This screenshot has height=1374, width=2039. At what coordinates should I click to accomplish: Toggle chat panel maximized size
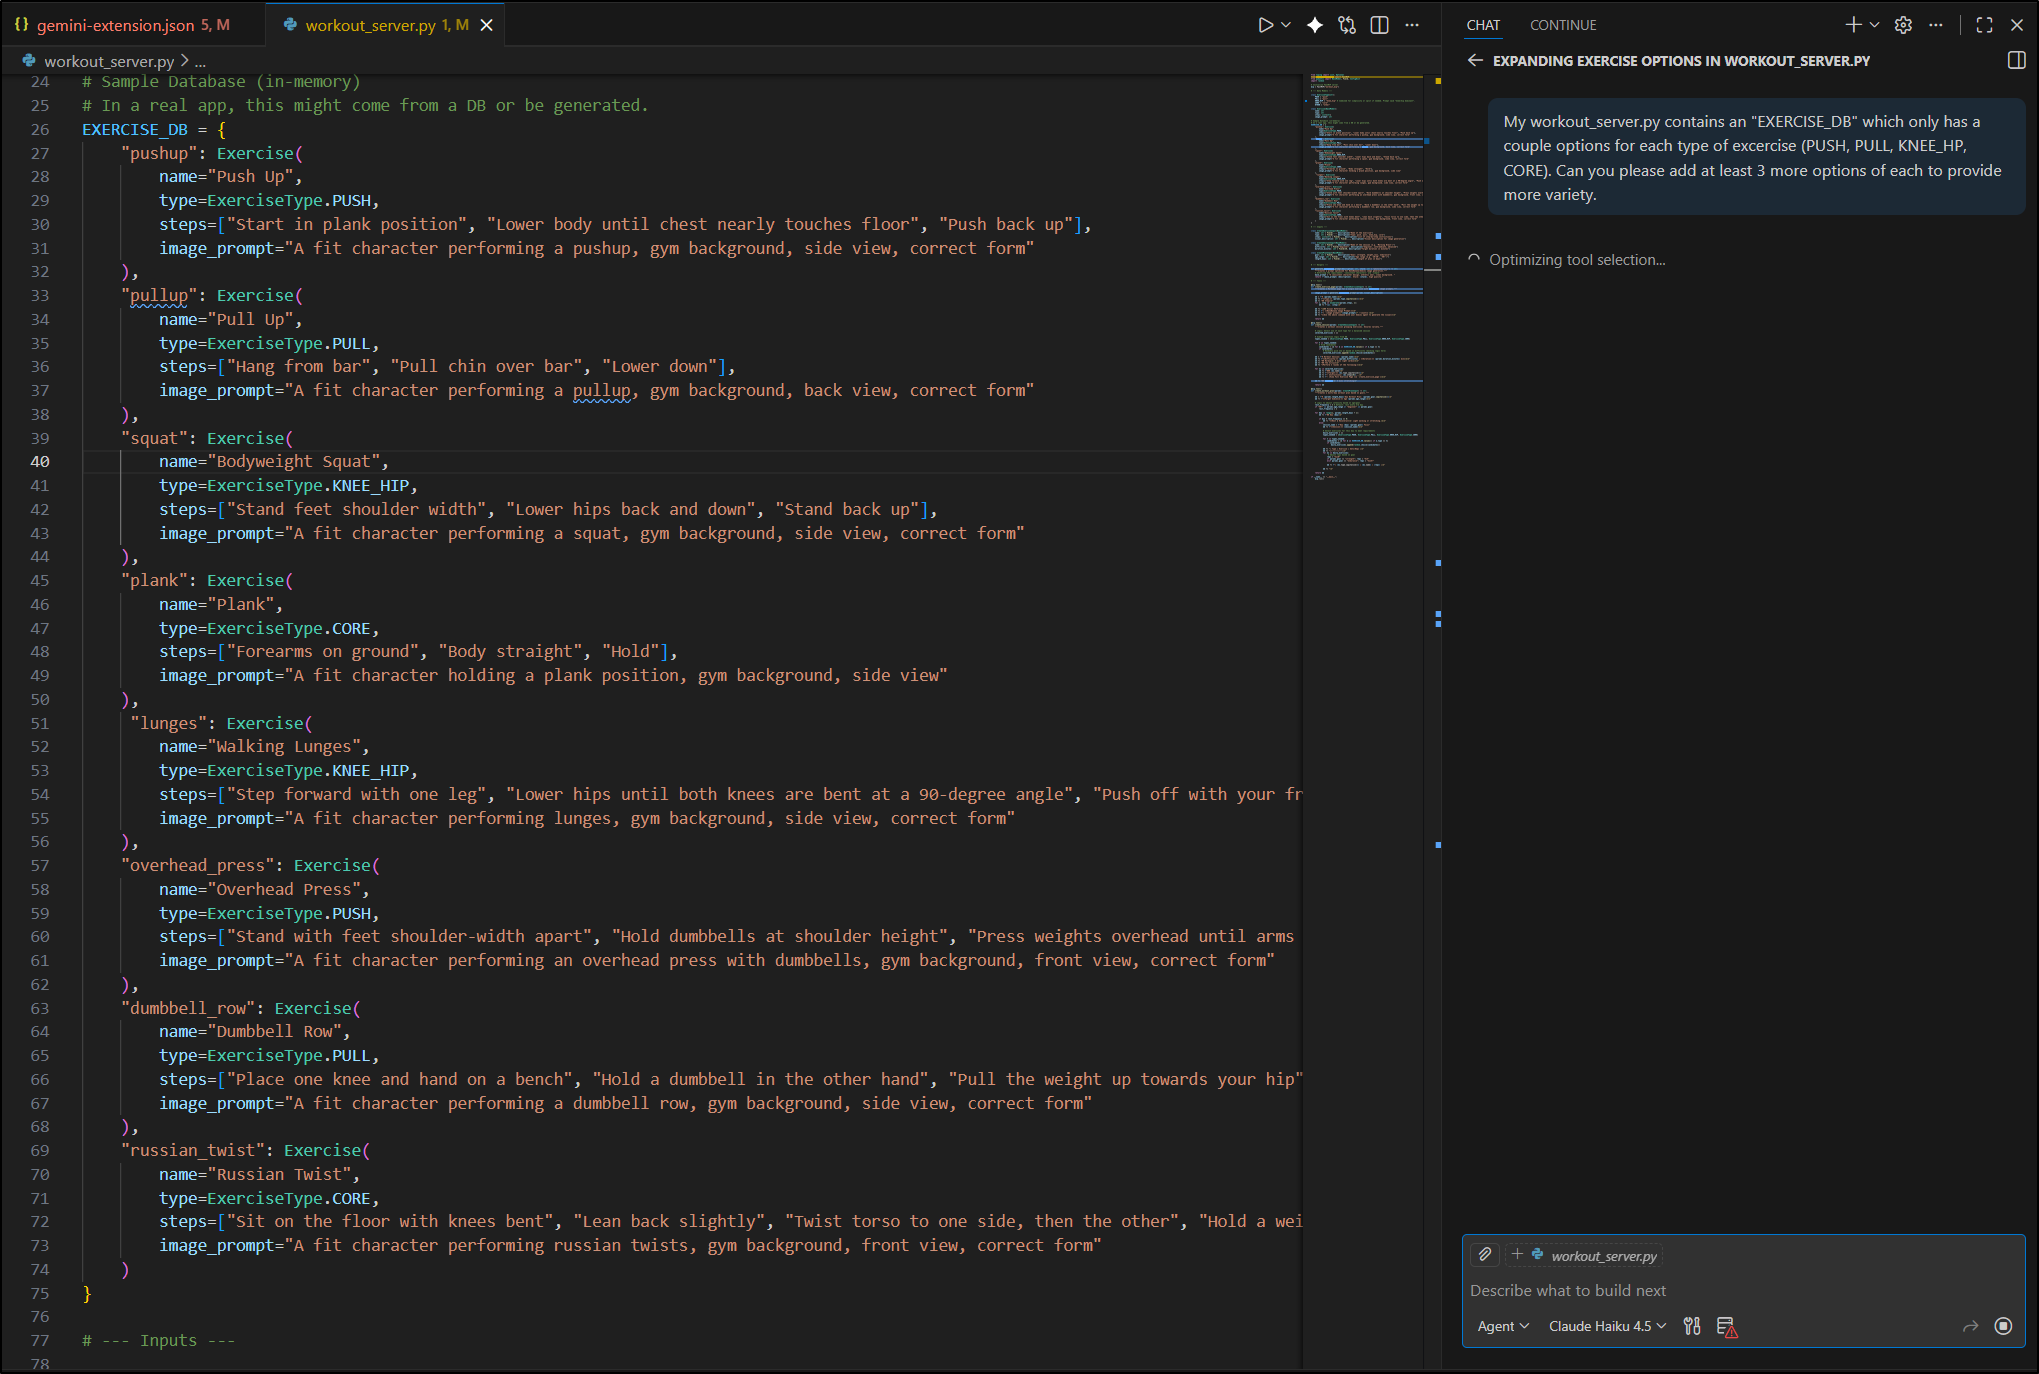pos(1984,25)
